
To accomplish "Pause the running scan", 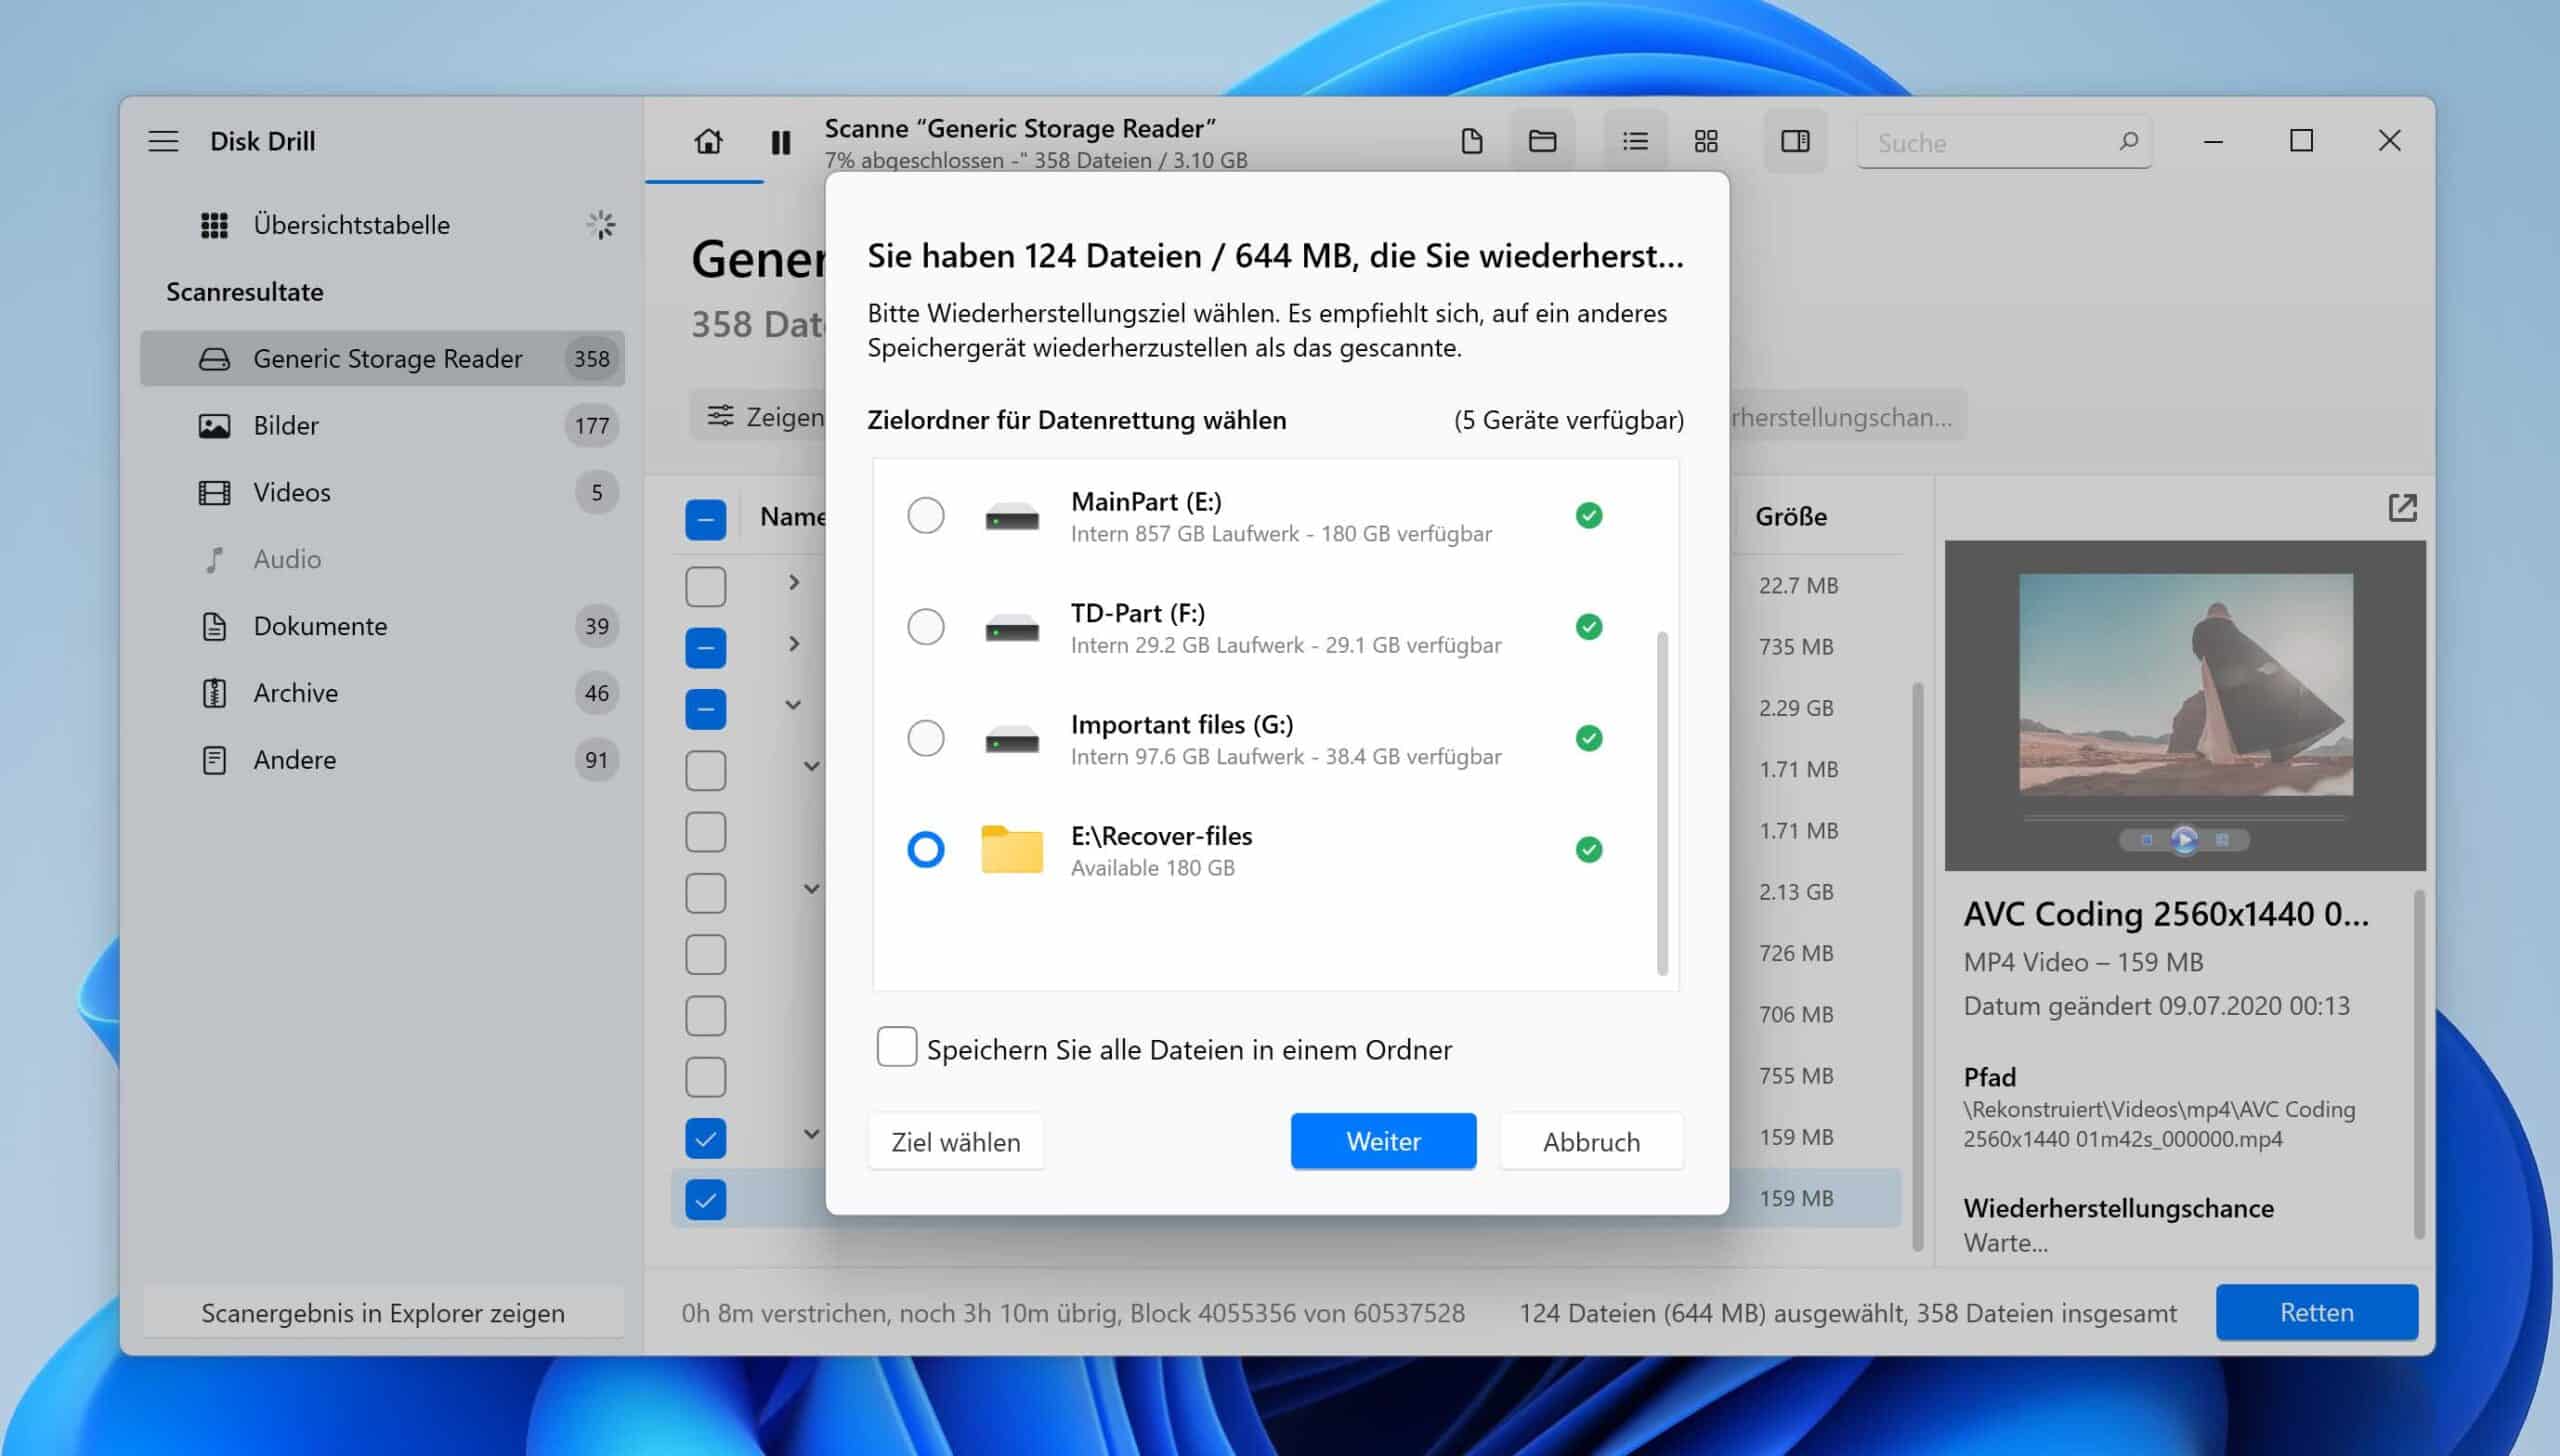I will click(x=781, y=142).
